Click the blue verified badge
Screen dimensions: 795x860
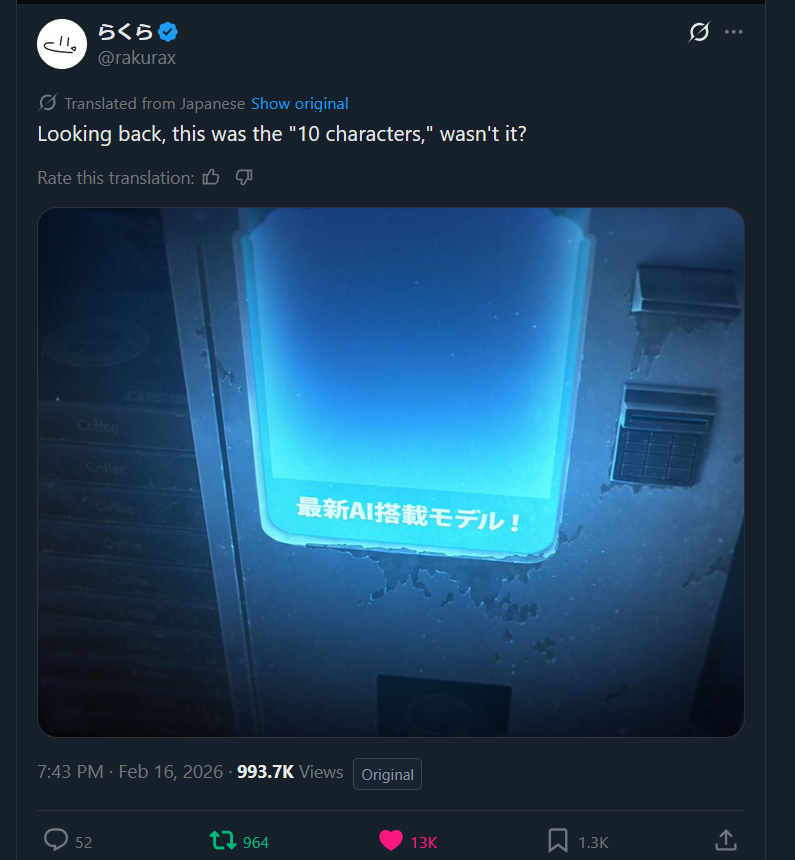[x=168, y=32]
